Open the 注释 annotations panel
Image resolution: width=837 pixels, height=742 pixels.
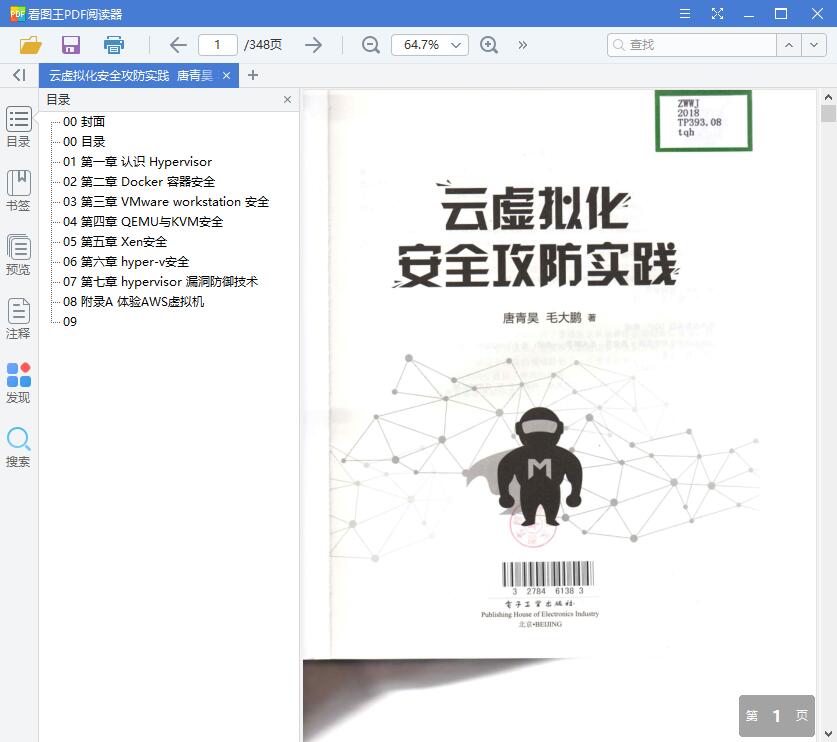pyautogui.click(x=18, y=317)
